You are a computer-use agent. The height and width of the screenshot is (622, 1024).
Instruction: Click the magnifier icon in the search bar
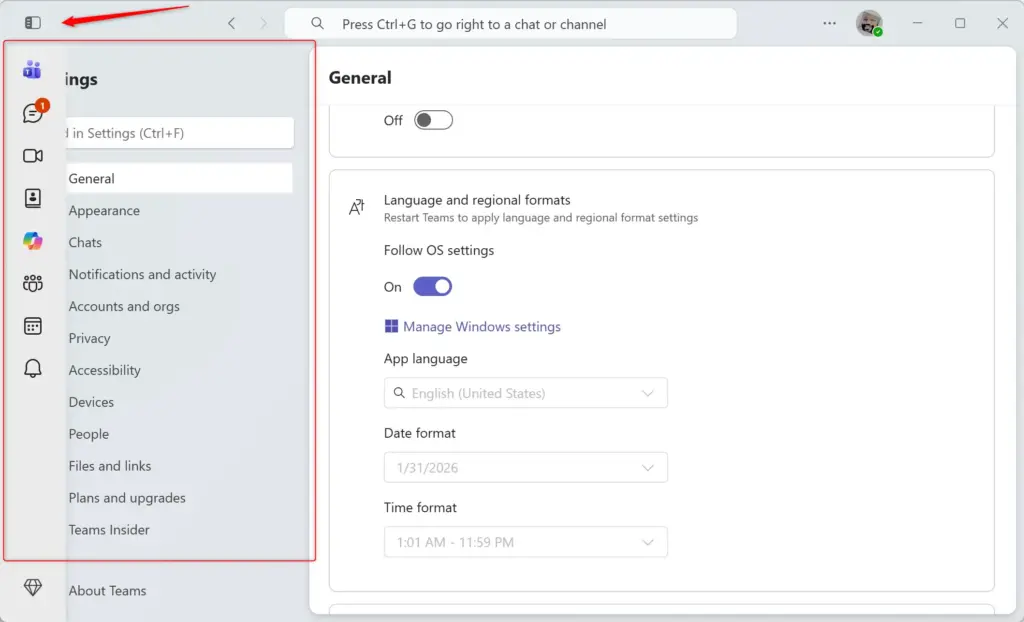[x=317, y=24]
